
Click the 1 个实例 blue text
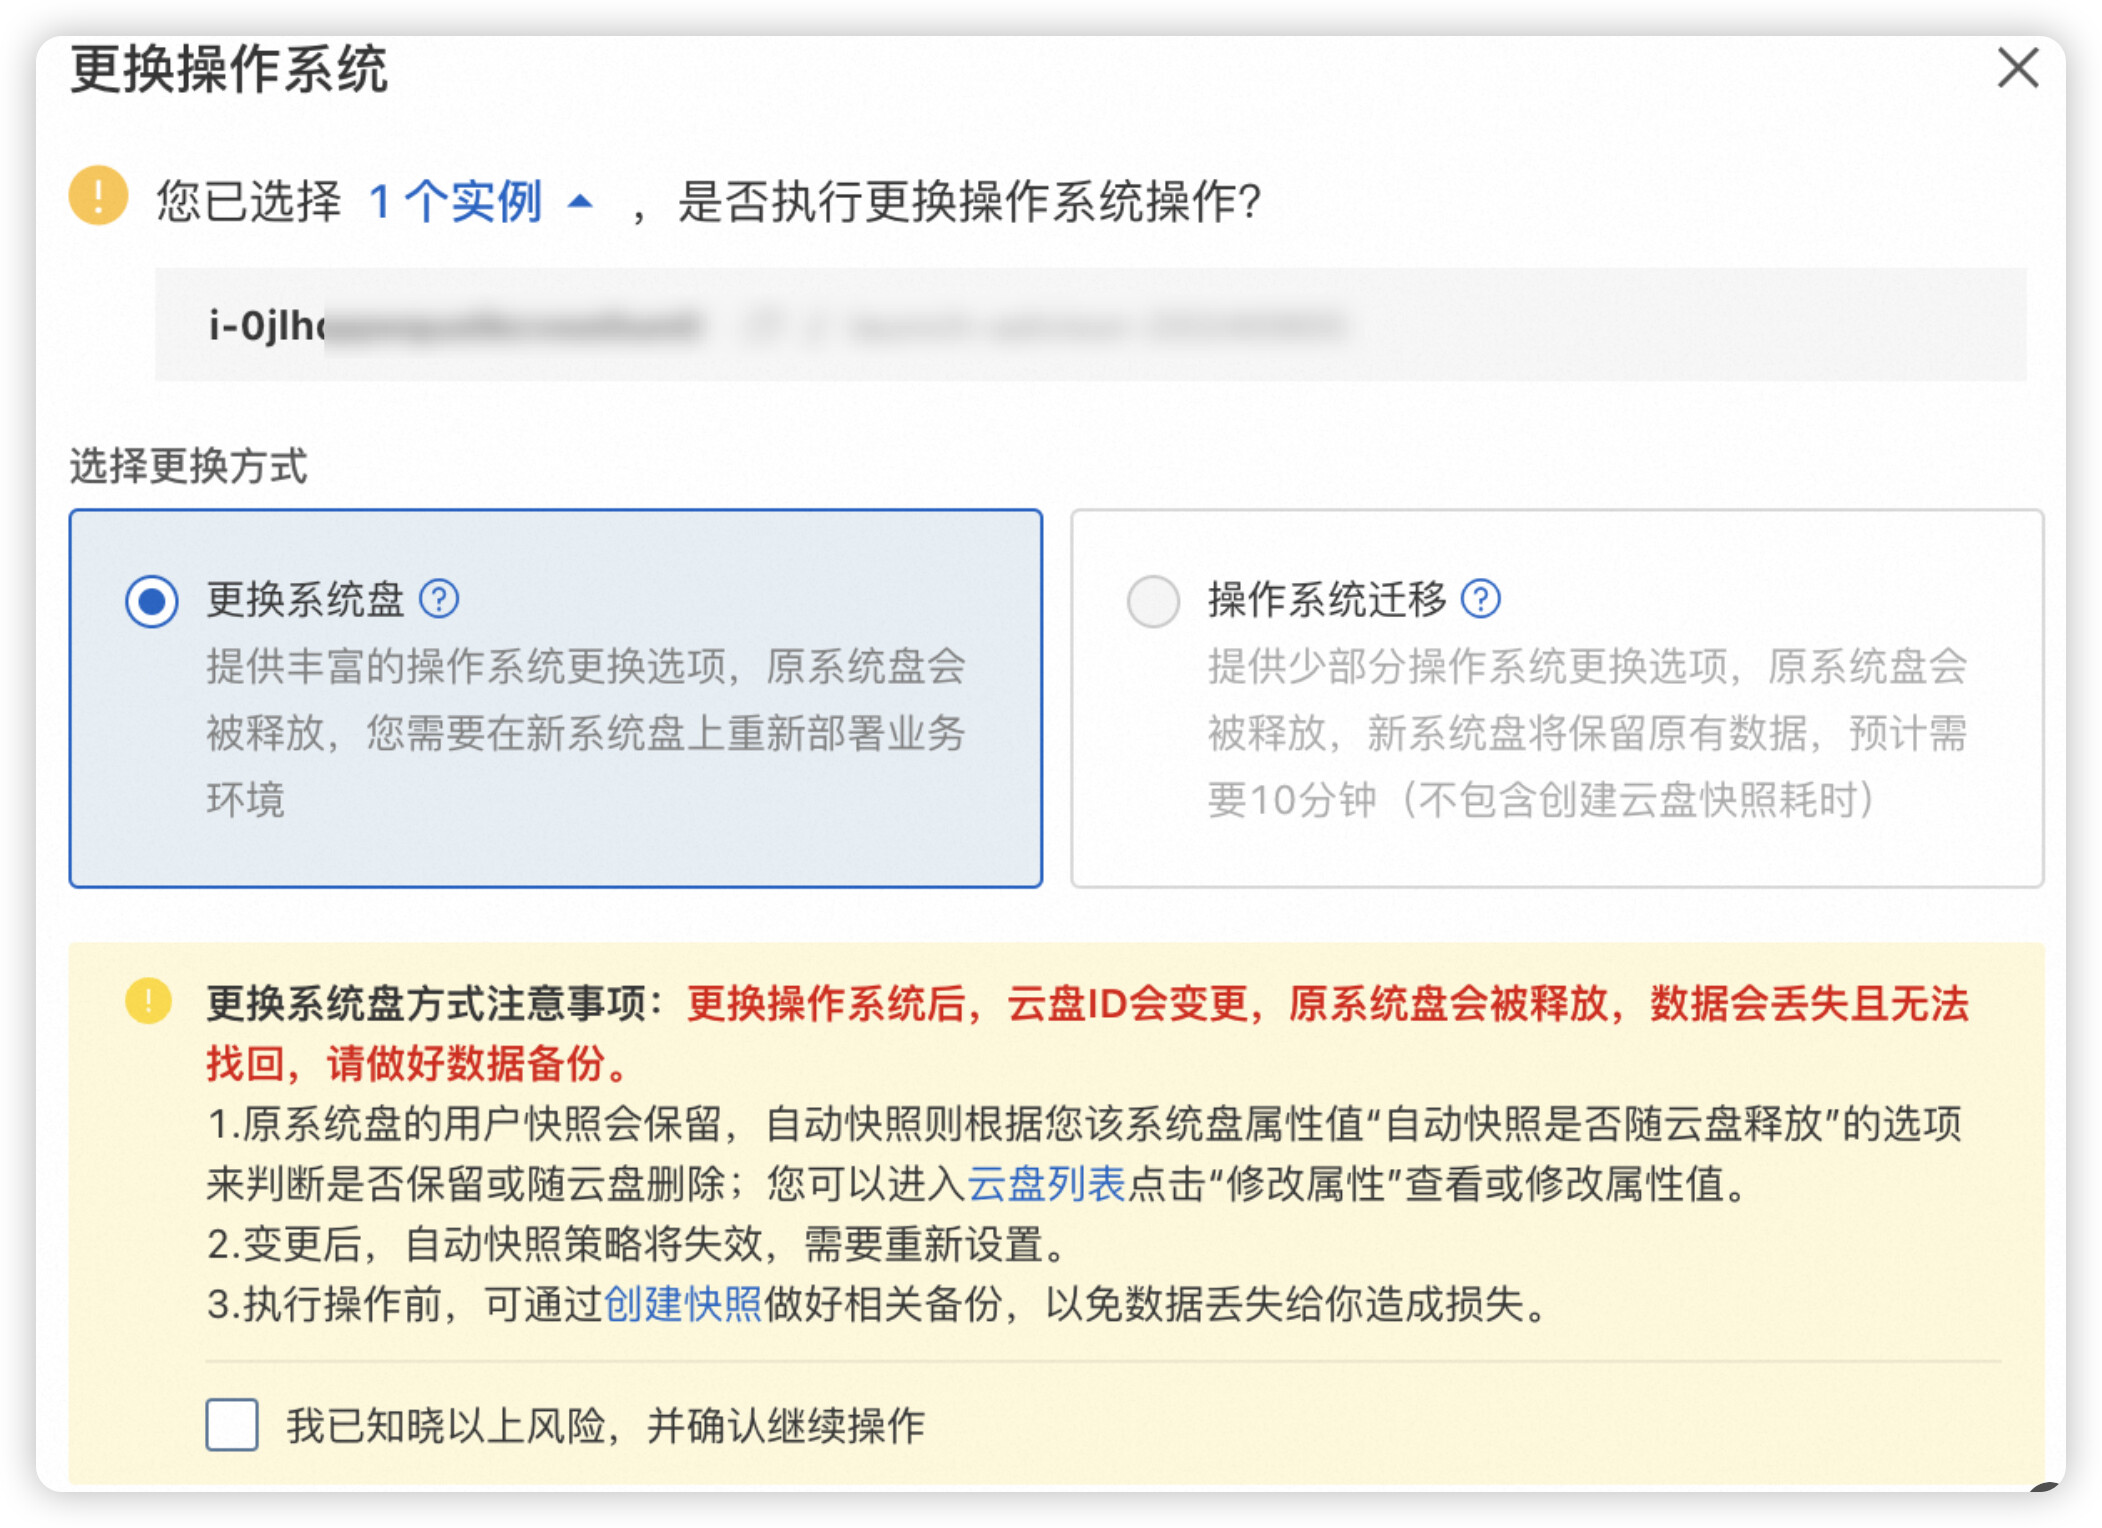tap(455, 202)
